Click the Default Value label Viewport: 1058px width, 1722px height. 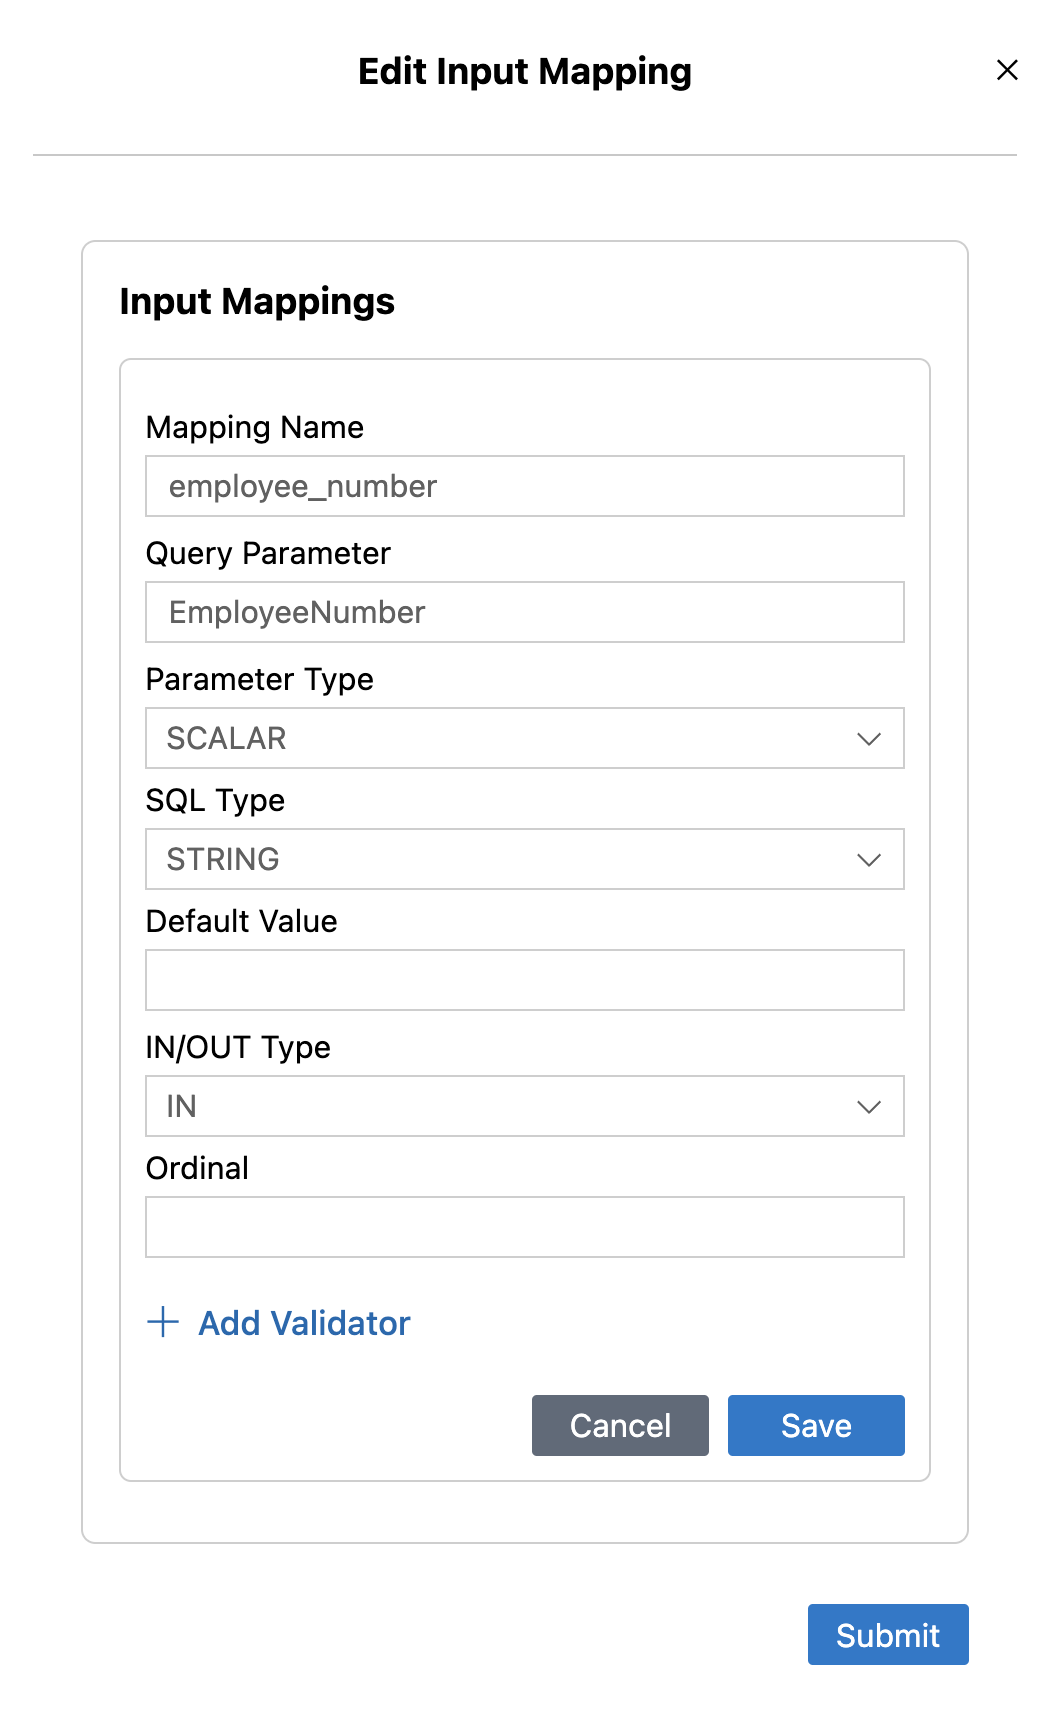pyautogui.click(x=241, y=921)
